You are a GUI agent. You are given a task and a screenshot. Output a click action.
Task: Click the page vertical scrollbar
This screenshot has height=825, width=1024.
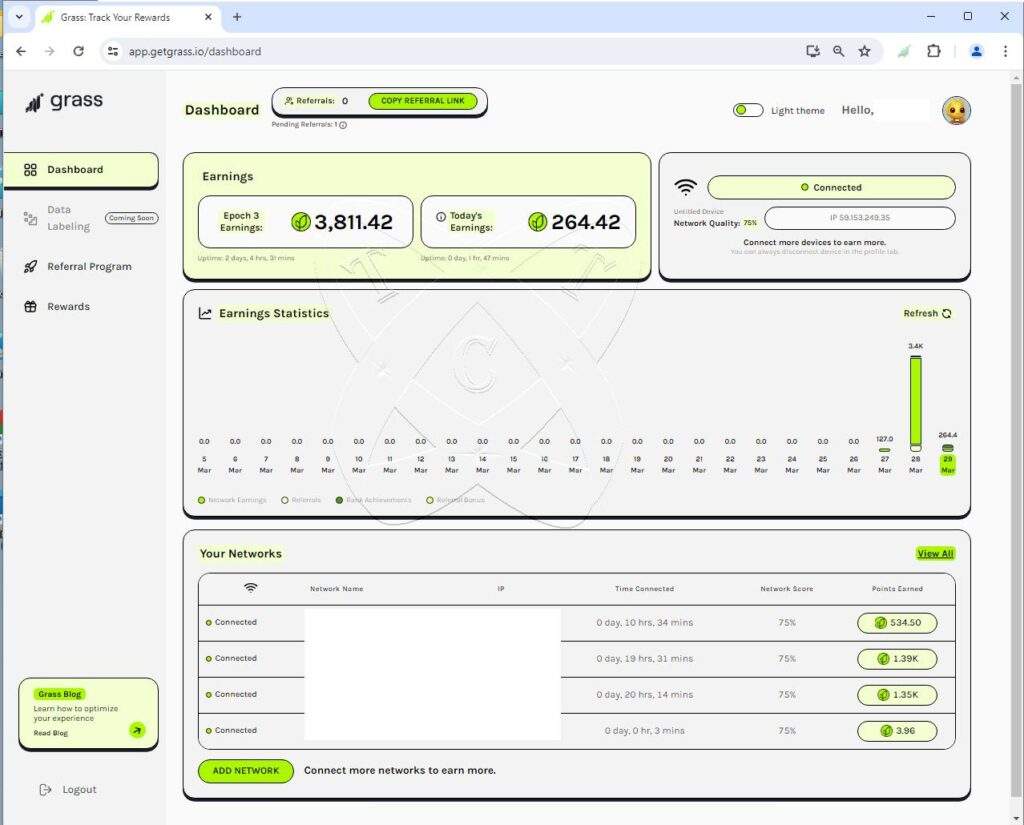pos(1016,442)
